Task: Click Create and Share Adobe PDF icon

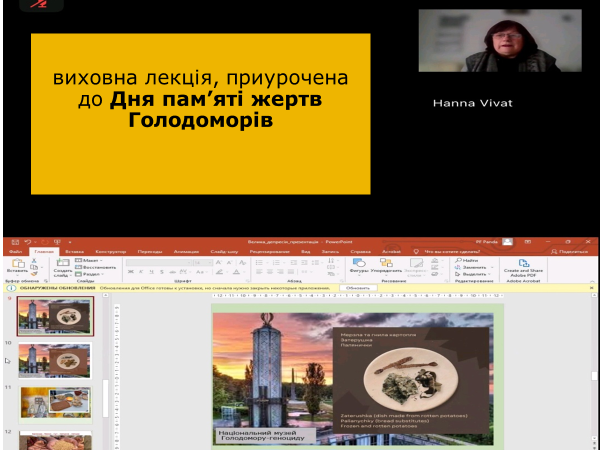Action: (524, 264)
